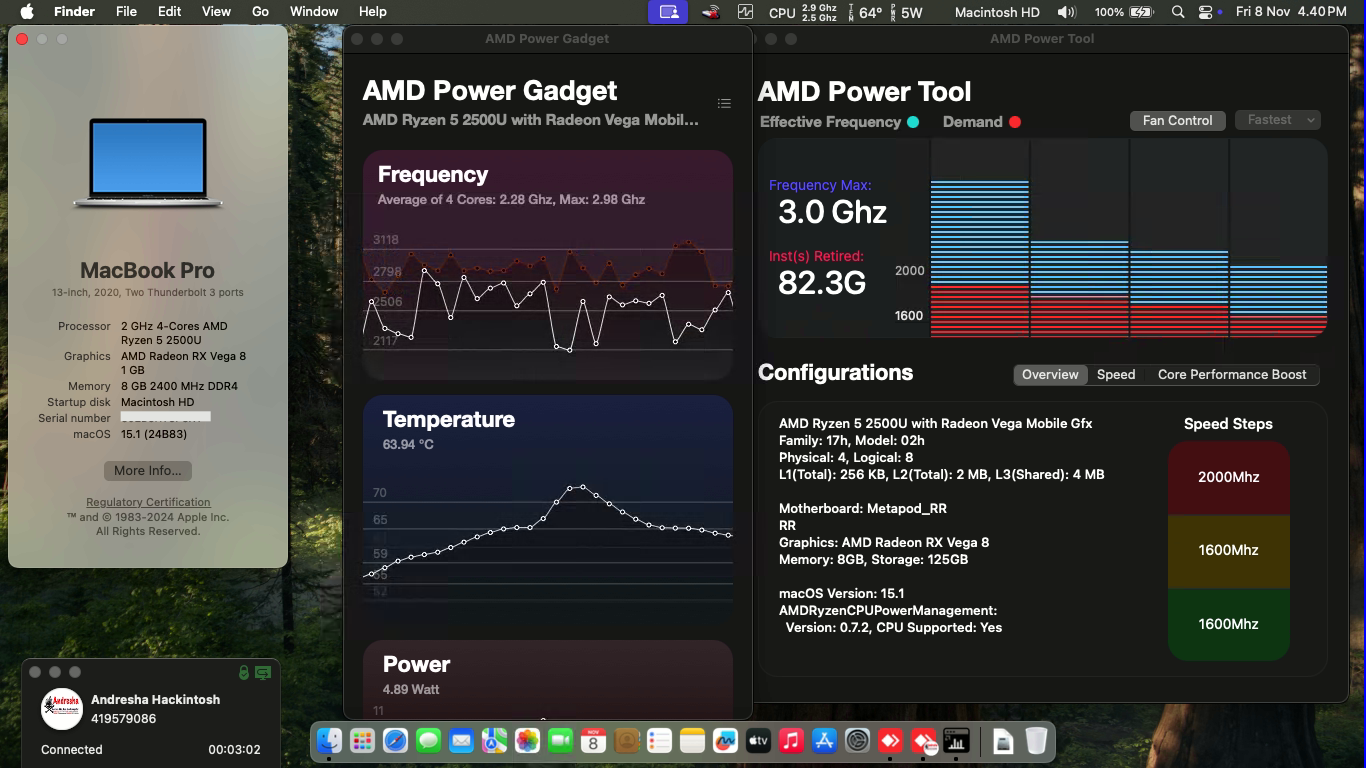Click the dark bar-chart app icon in Dock
The width and height of the screenshot is (1366, 768).
pyautogui.click(x=956, y=741)
